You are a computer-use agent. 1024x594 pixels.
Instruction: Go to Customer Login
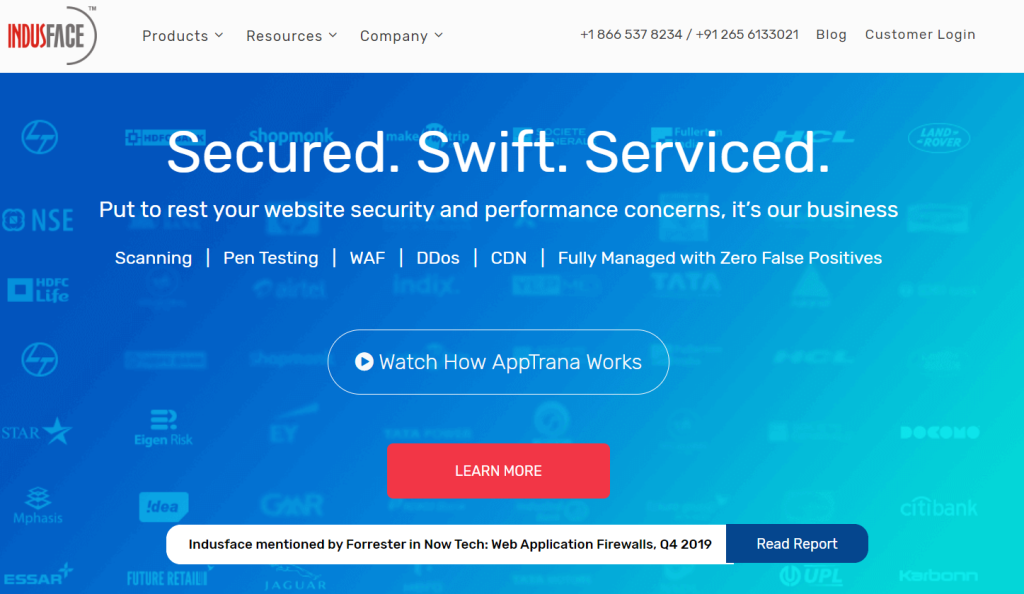pos(920,35)
